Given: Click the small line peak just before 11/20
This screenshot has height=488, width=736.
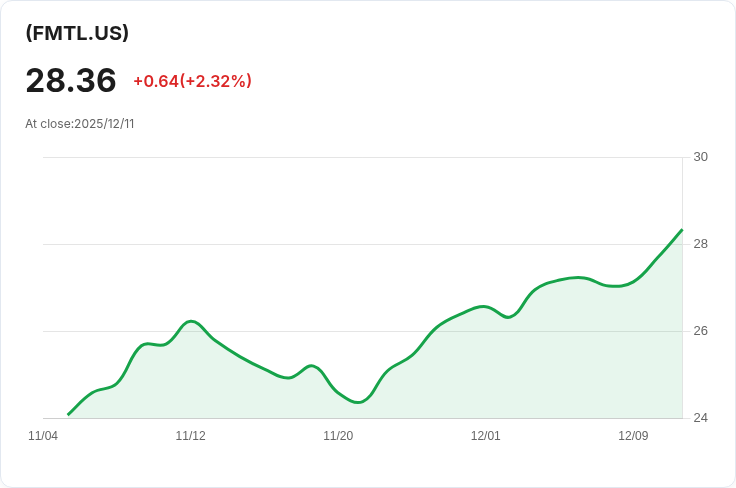Looking at the screenshot, I should tap(312, 366).
